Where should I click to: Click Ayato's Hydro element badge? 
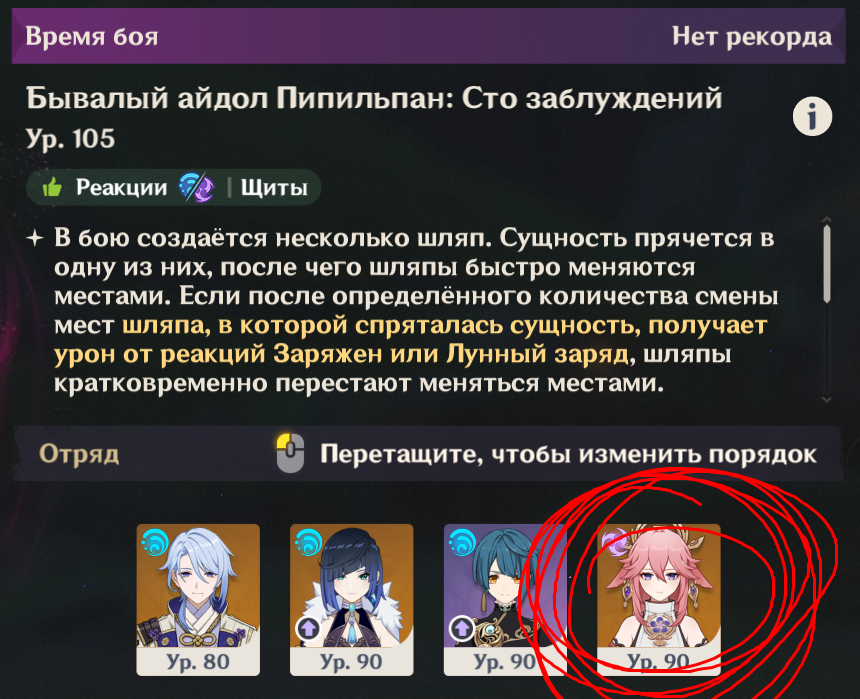pos(155,542)
